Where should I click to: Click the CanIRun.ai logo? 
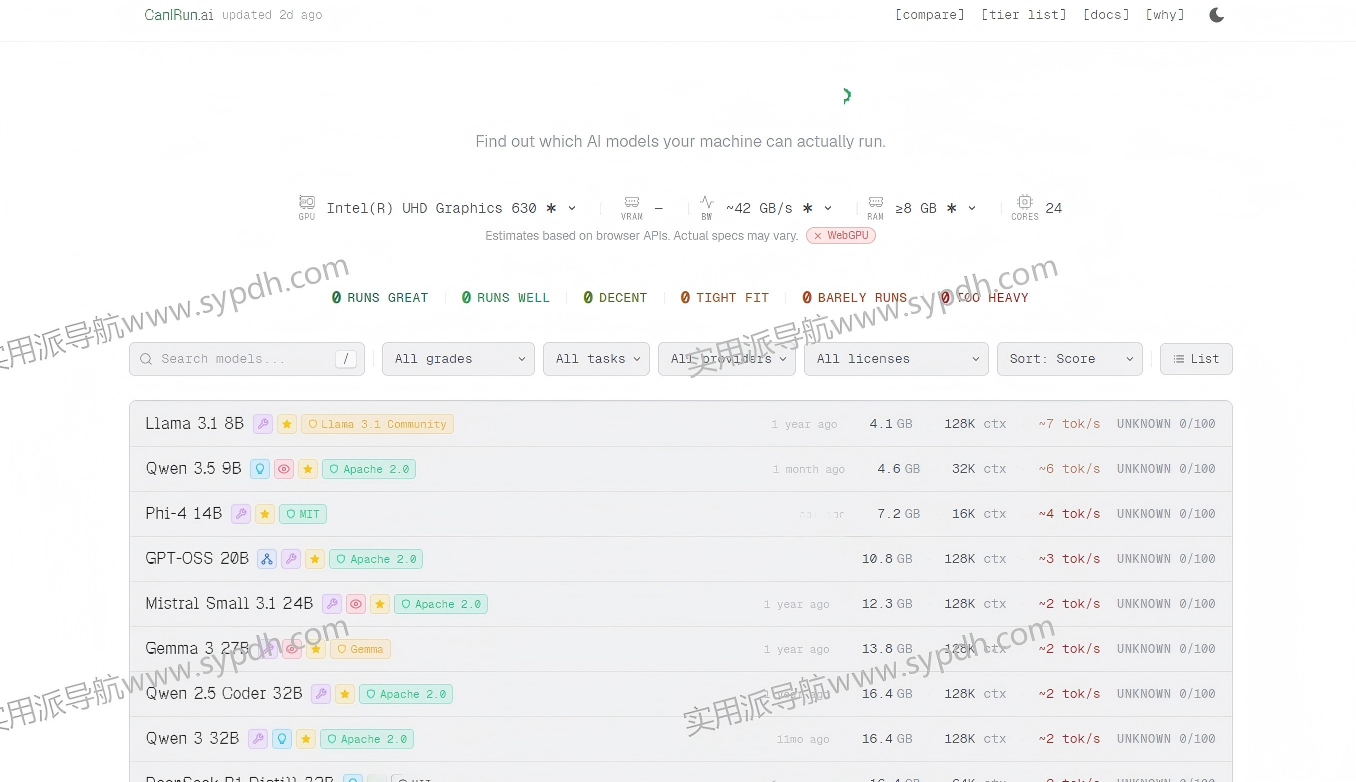(179, 14)
